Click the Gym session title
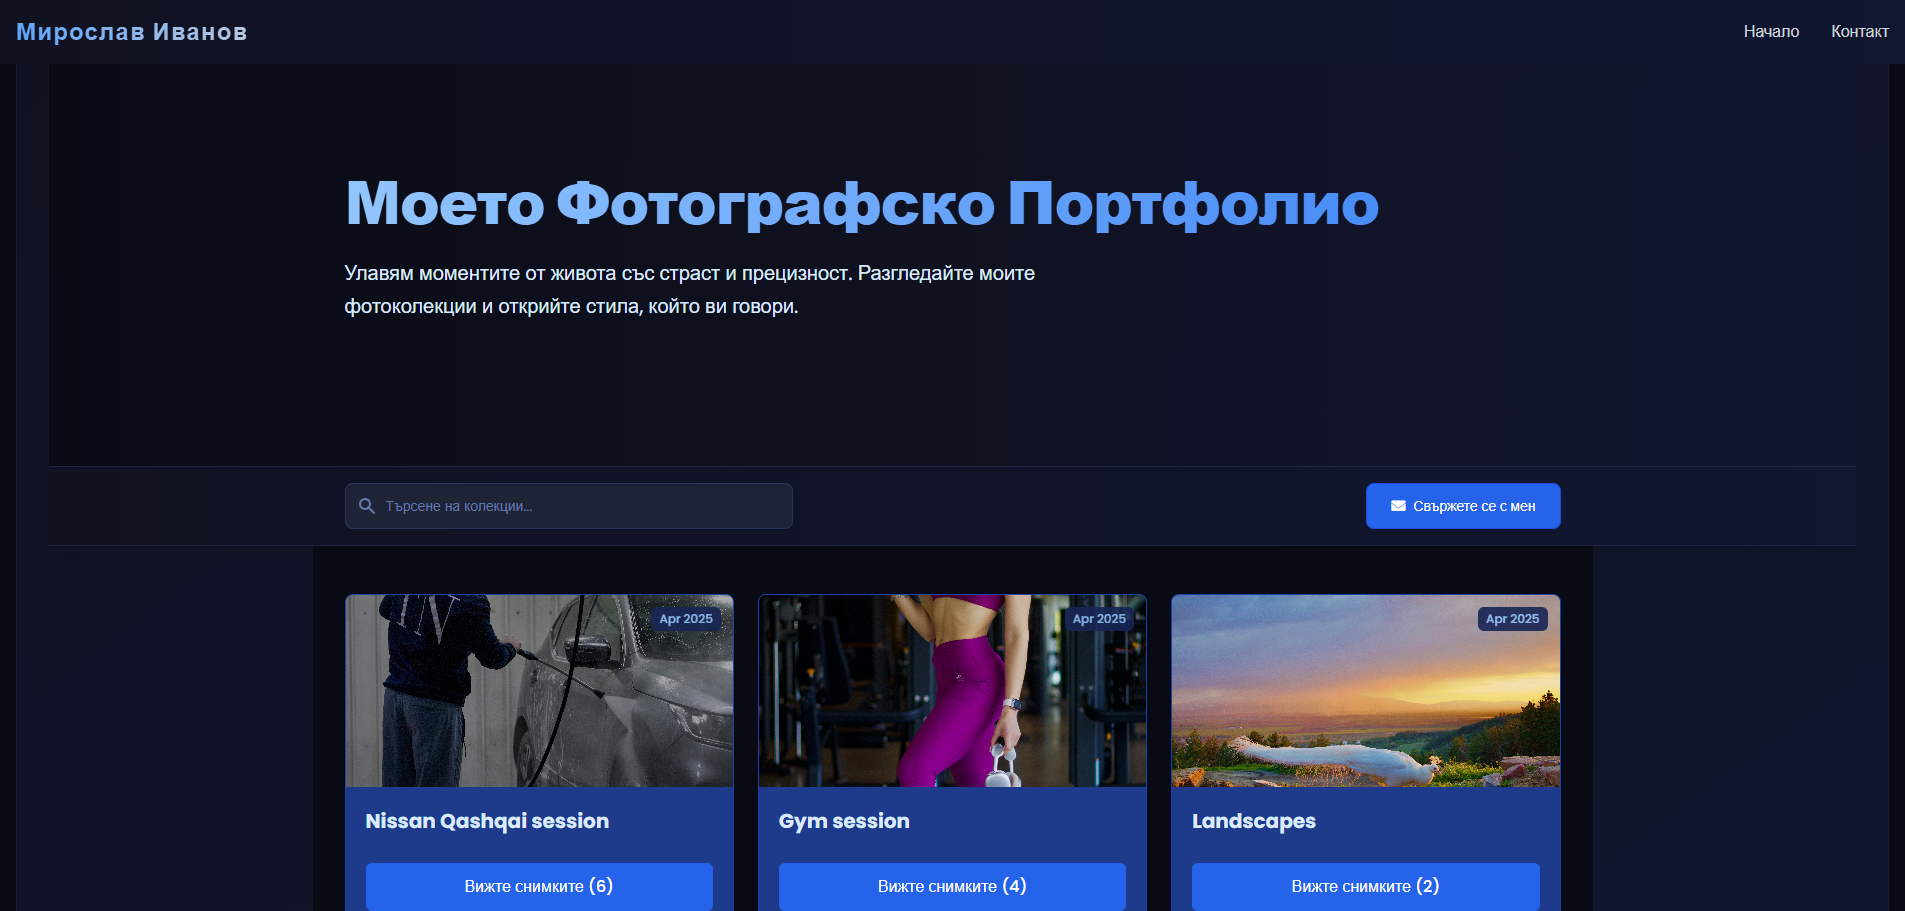The image size is (1905, 911). (844, 821)
